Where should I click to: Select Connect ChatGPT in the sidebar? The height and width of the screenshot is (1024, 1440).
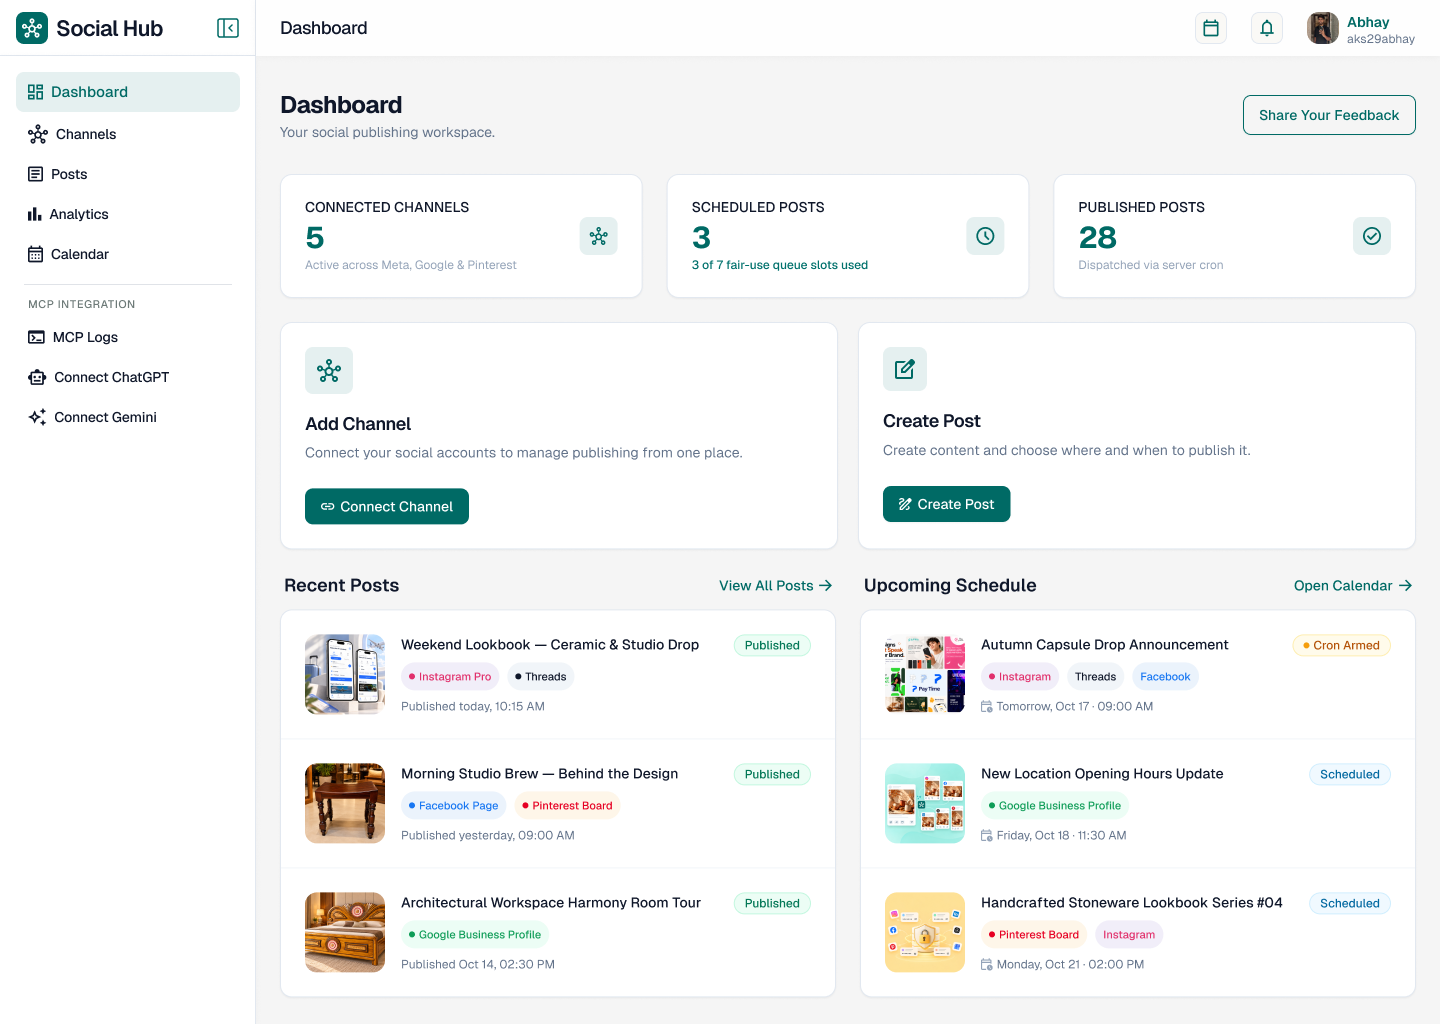click(x=128, y=377)
